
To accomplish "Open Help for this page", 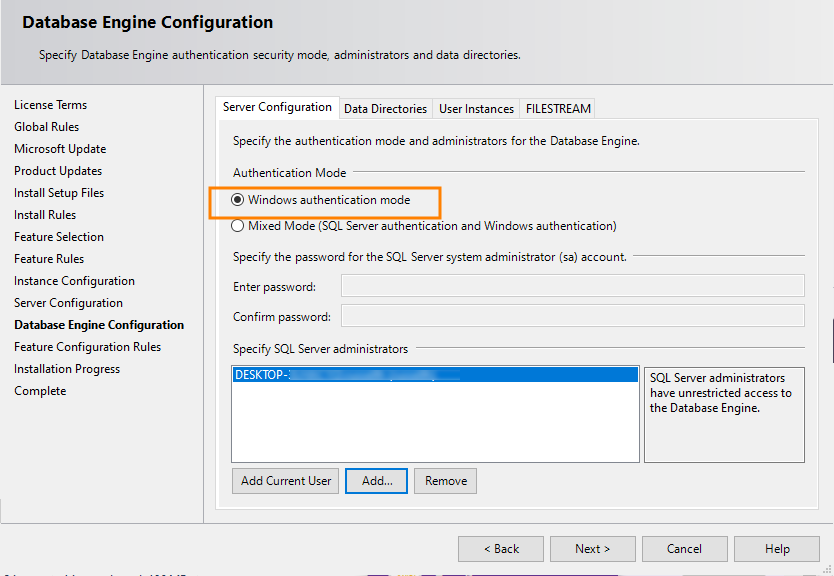I will click(777, 549).
